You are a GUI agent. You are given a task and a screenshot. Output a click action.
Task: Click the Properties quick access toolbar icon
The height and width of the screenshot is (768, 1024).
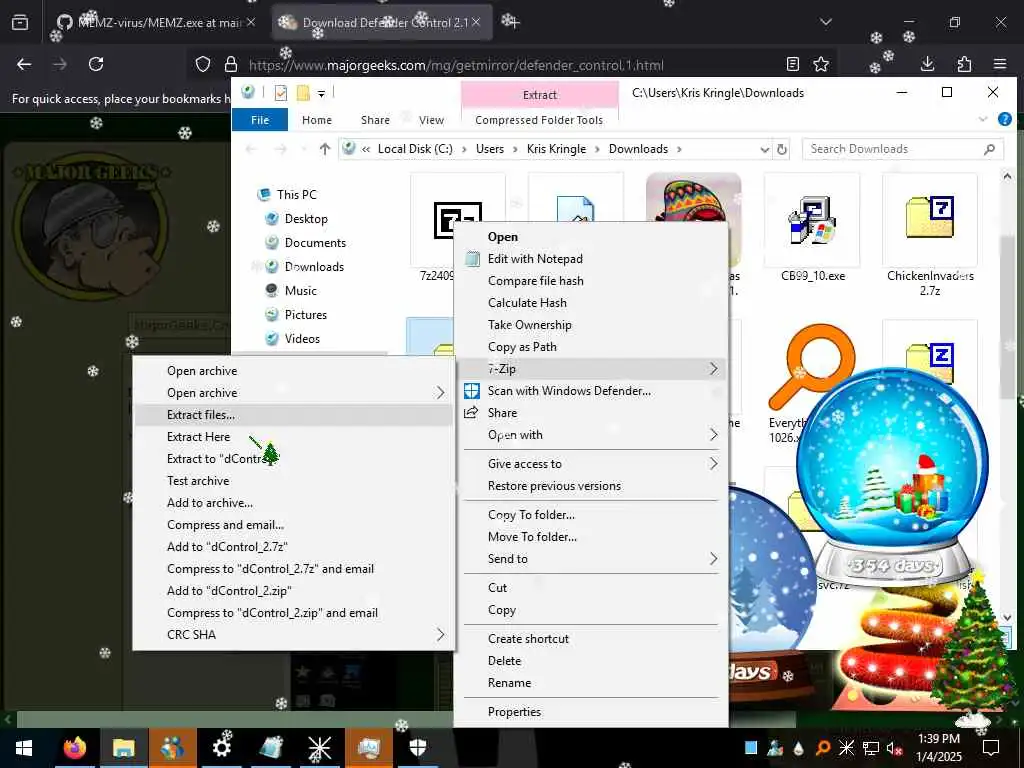281,93
